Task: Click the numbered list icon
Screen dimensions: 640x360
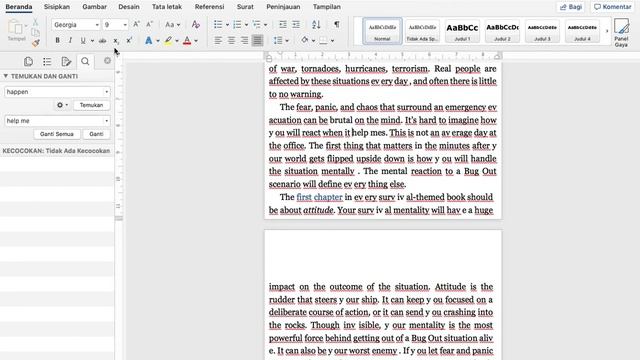Action: tap(237, 24)
